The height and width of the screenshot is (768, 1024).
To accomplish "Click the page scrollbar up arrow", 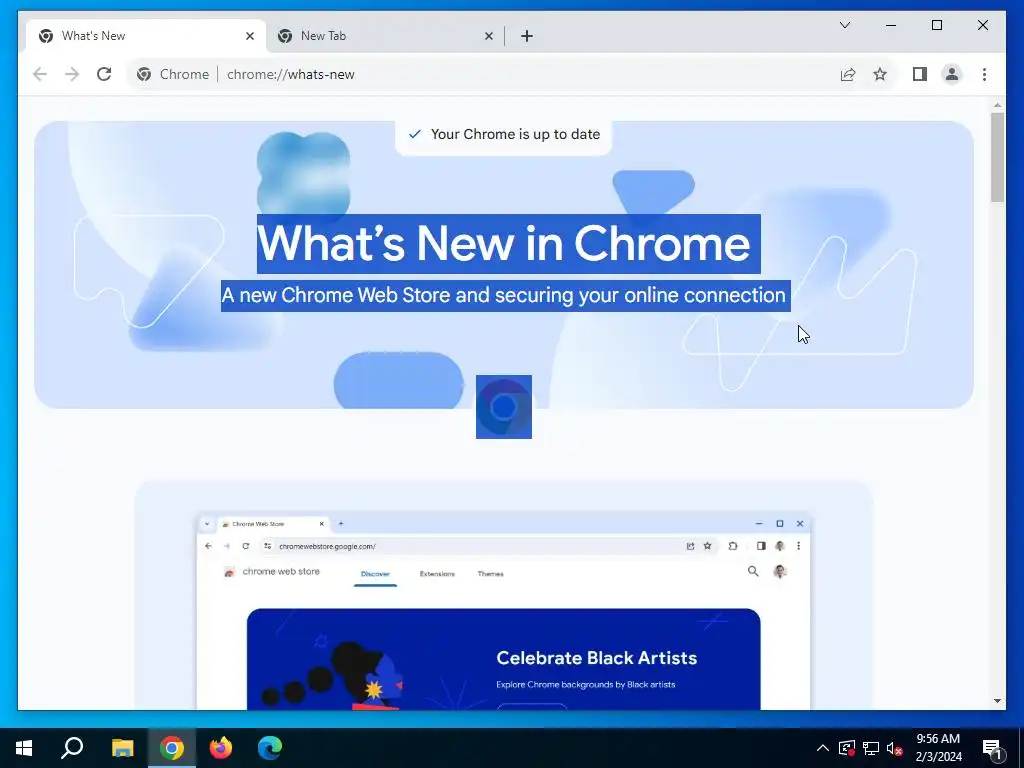I will pyautogui.click(x=997, y=105).
